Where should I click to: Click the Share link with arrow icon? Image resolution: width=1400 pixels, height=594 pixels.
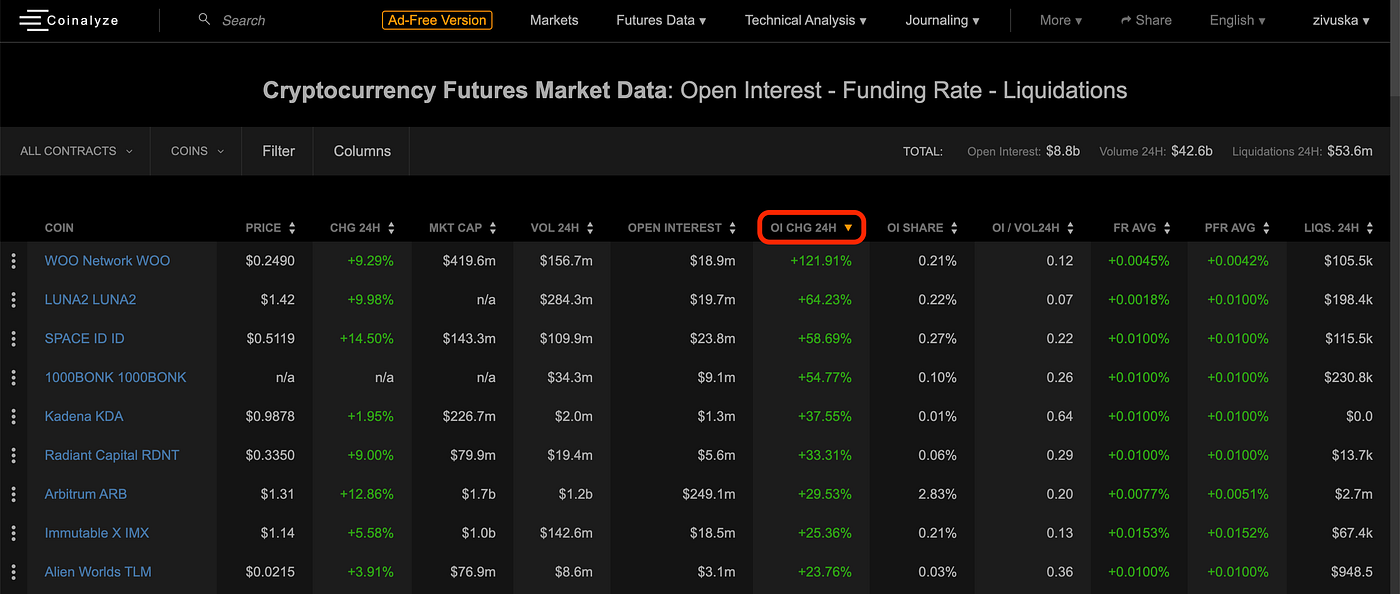point(1146,20)
